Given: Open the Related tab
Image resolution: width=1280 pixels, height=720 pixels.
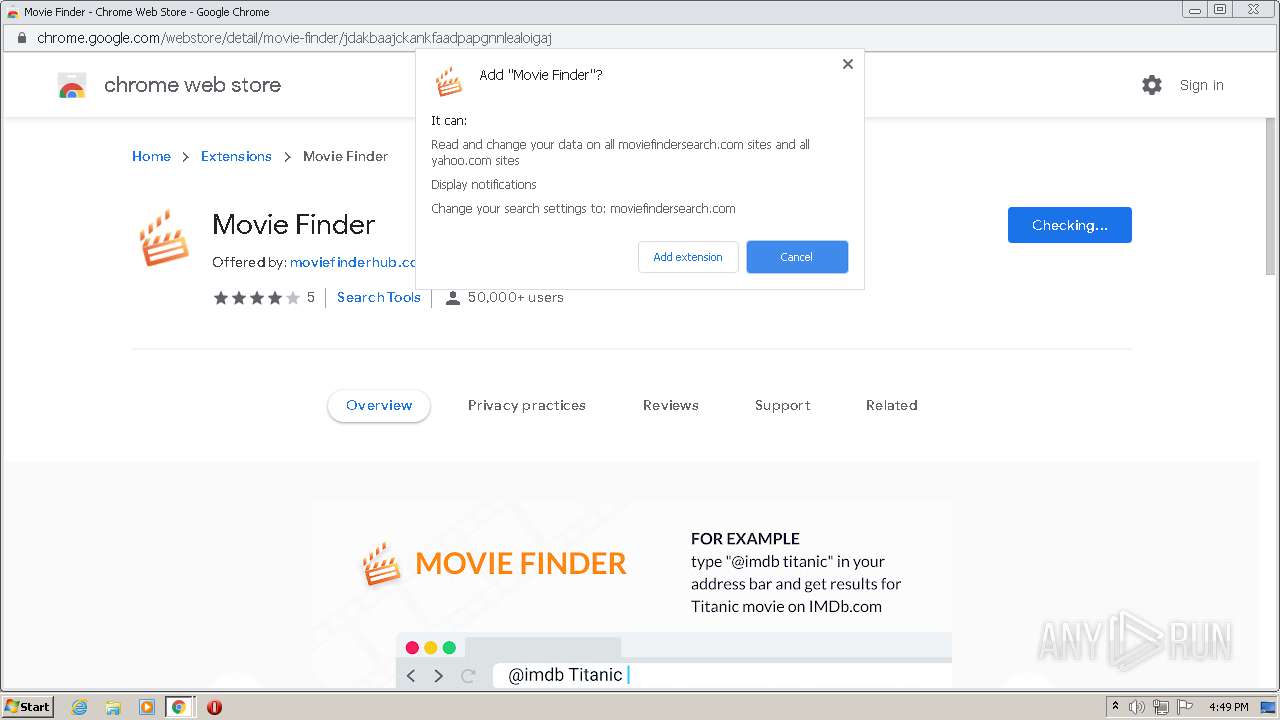Looking at the screenshot, I should 891,405.
